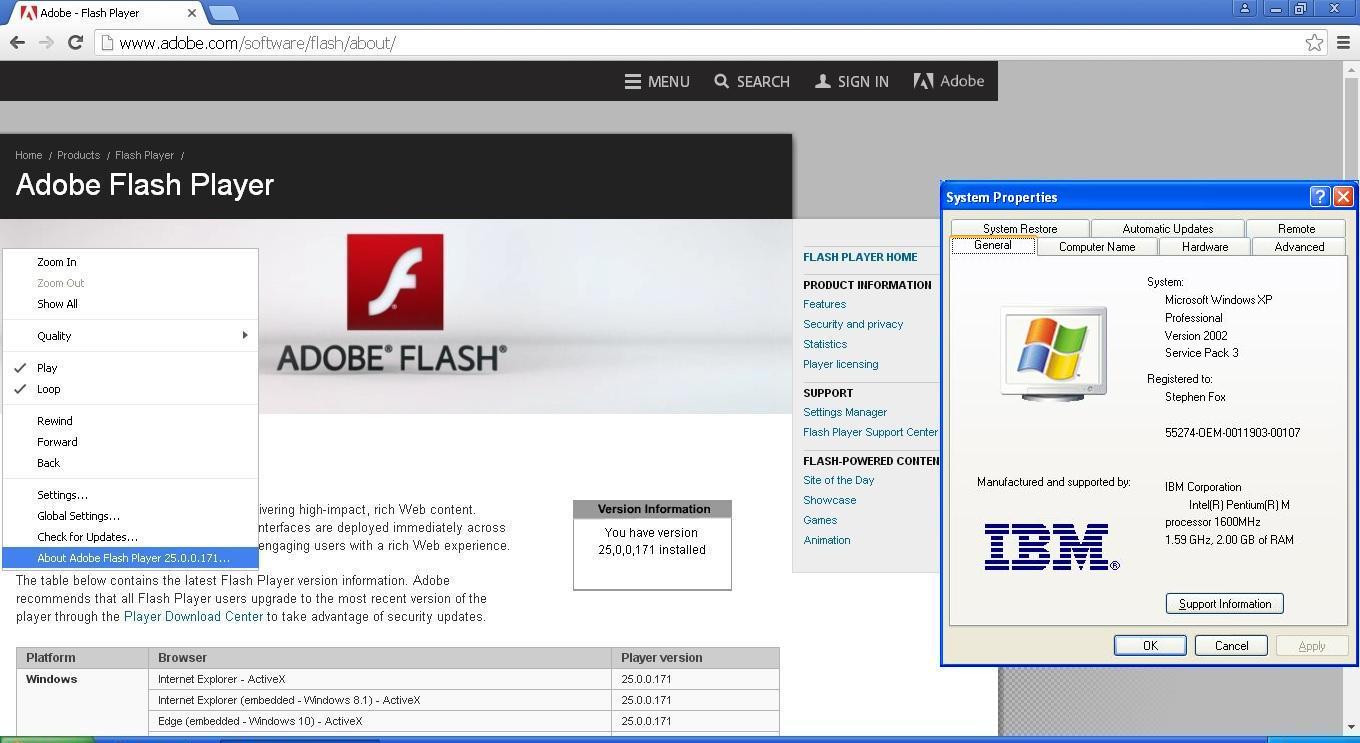Click the Adobe logo in the navigation bar
Image resolution: width=1360 pixels, height=743 pixels.
point(949,81)
